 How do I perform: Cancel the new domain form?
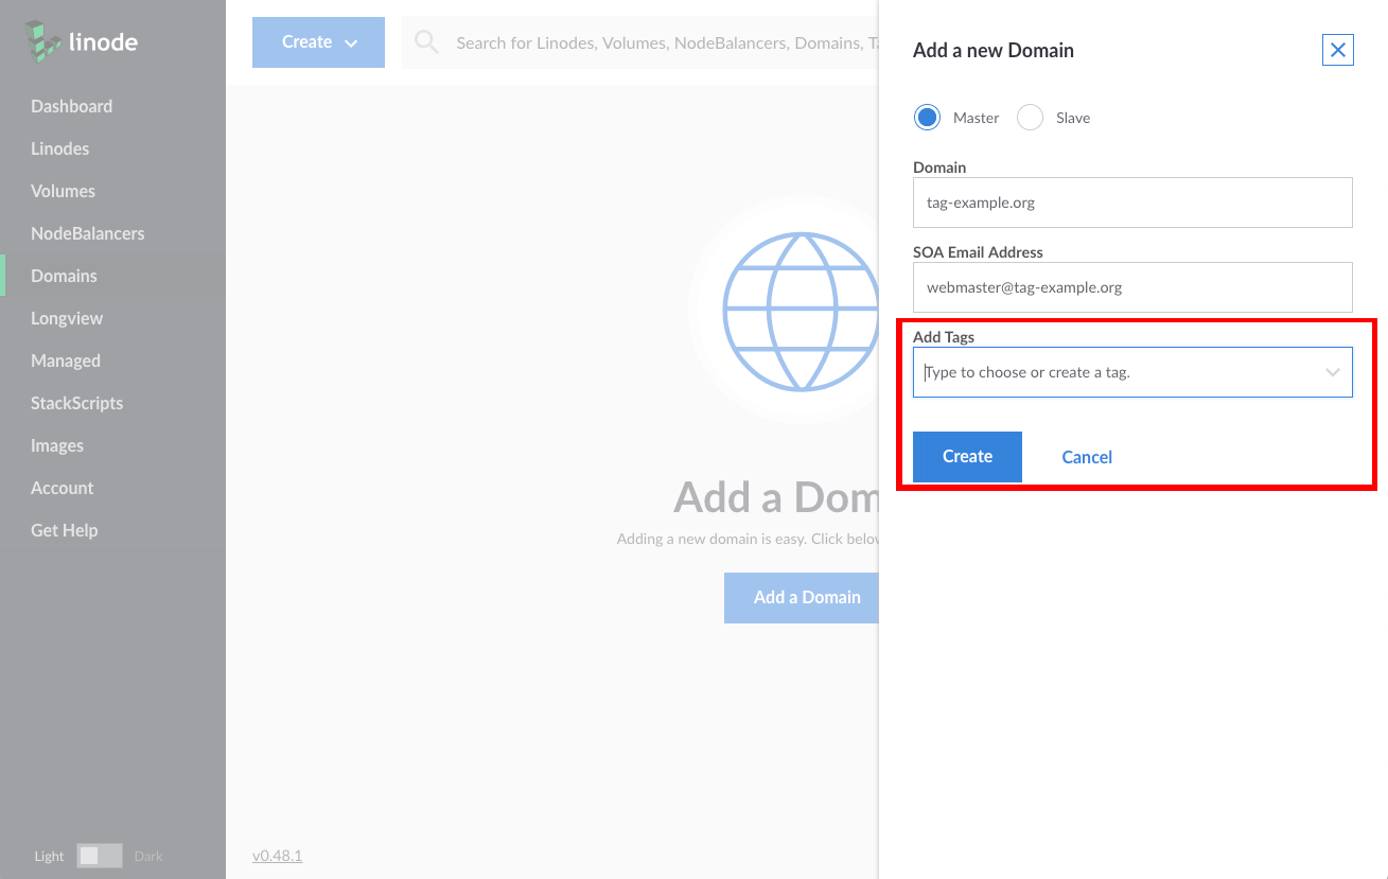click(x=1086, y=456)
